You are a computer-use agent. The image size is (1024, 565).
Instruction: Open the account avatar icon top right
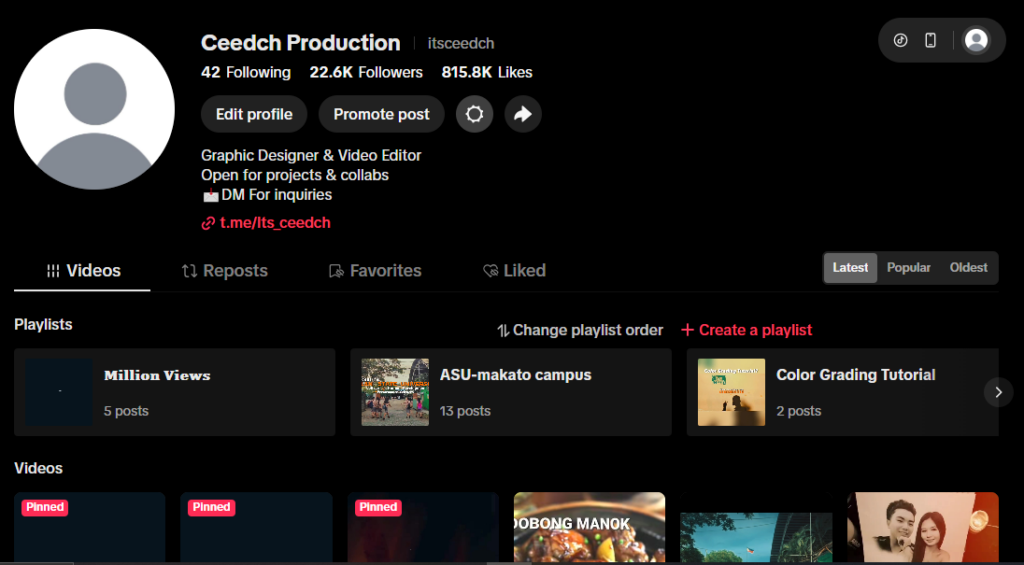click(x=976, y=40)
